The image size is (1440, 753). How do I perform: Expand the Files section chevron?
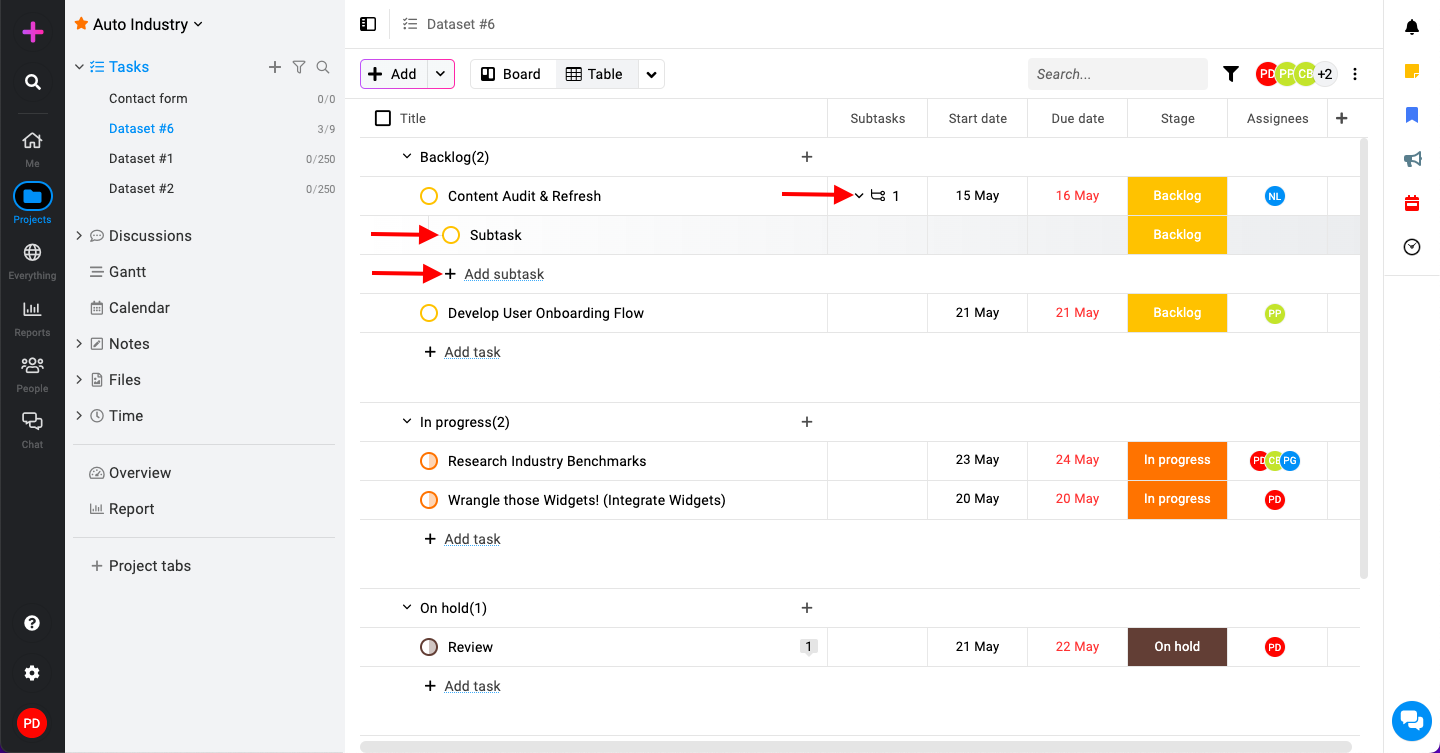79,380
